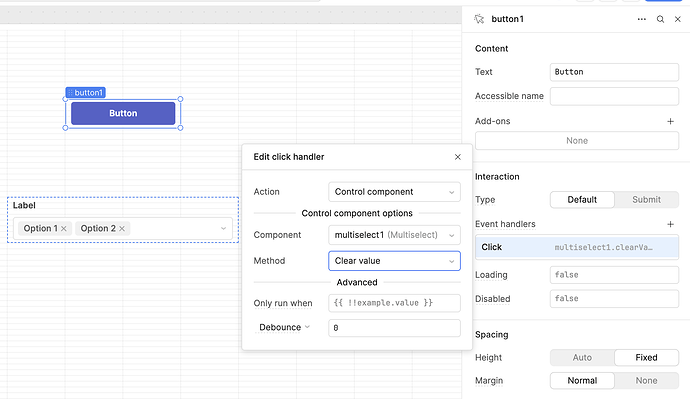This screenshot has width=690, height=399.
Task: Click the Accessible name input field
Action: click(x=614, y=96)
